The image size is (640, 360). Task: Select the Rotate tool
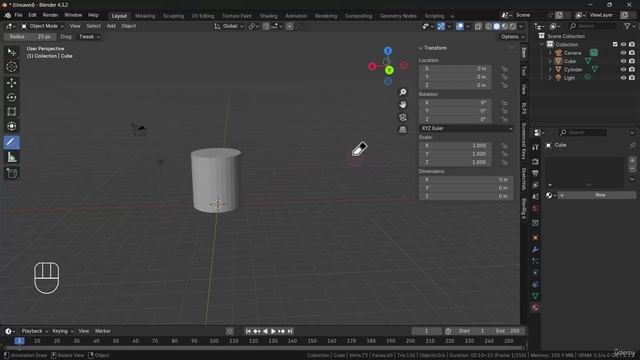pos(11,97)
